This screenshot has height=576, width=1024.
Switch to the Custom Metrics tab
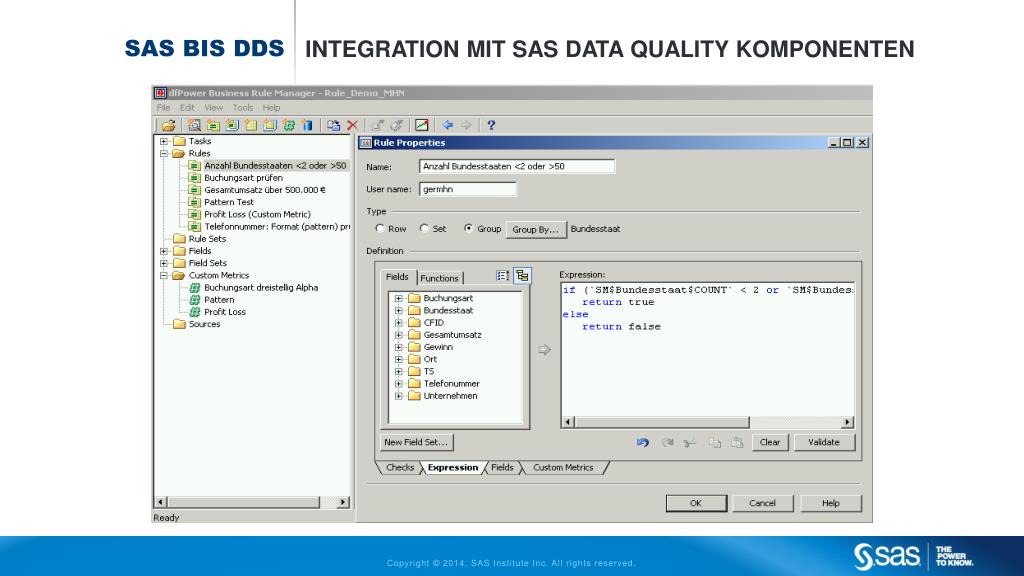tap(563, 468)
